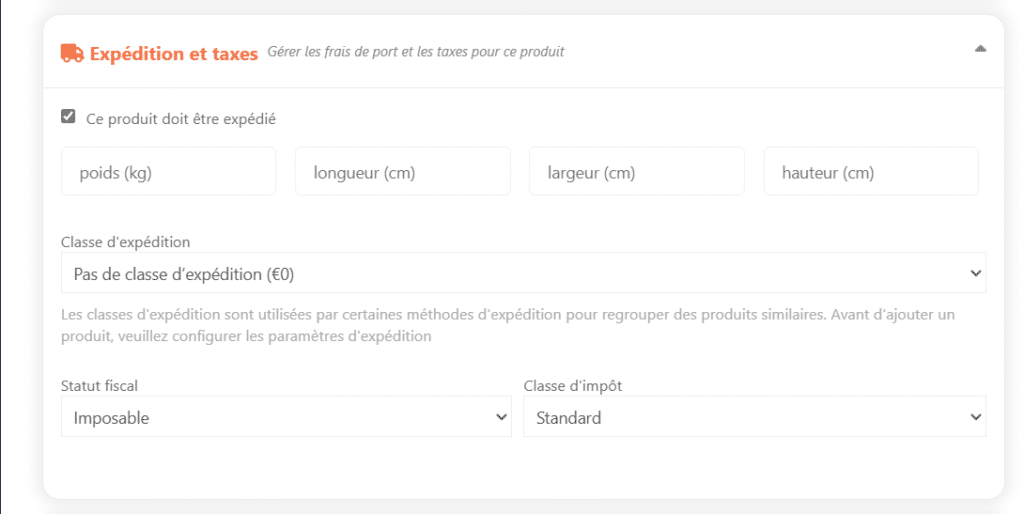Viewport: 1024px width, 514px height.
Task: Collapse the Expédition et taxes panel arrow
Action: (x=980, y=49)
